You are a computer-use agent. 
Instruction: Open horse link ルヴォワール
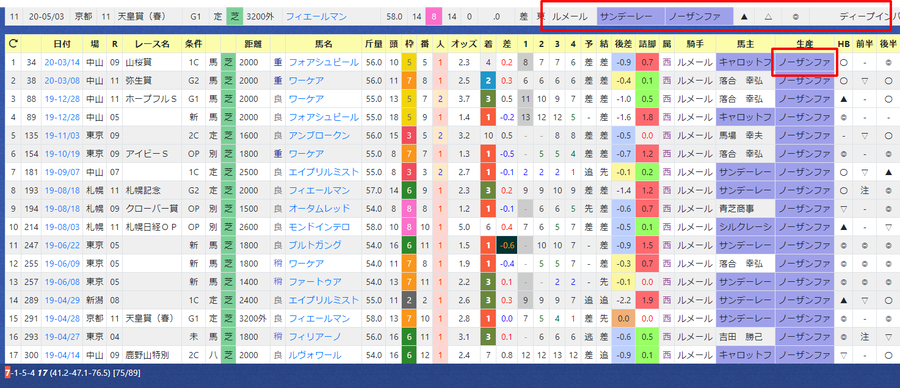315,355
